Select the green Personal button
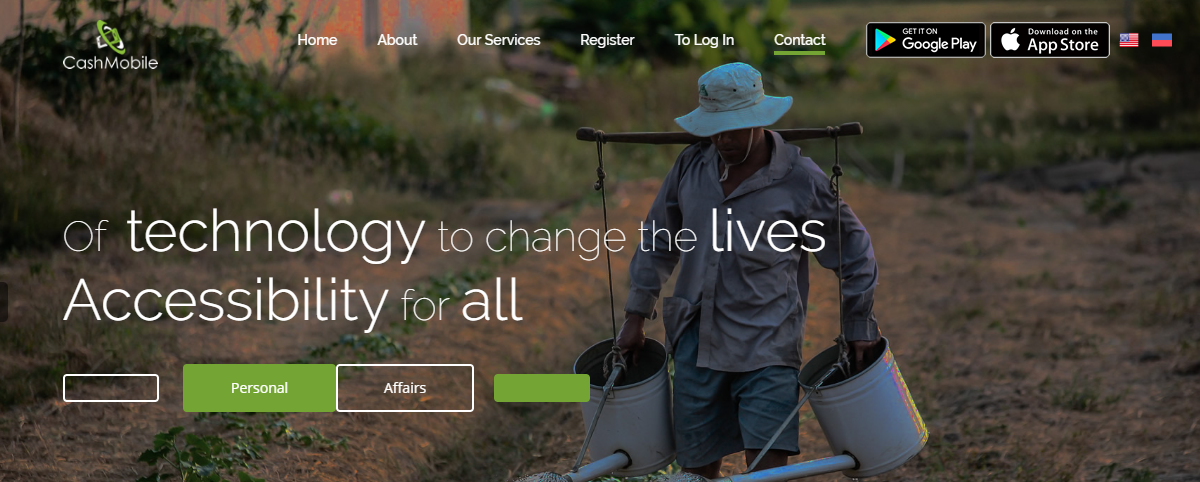The width and height of the screenshot is (1200, 482). pyautogui.click(x=259, y=388)
